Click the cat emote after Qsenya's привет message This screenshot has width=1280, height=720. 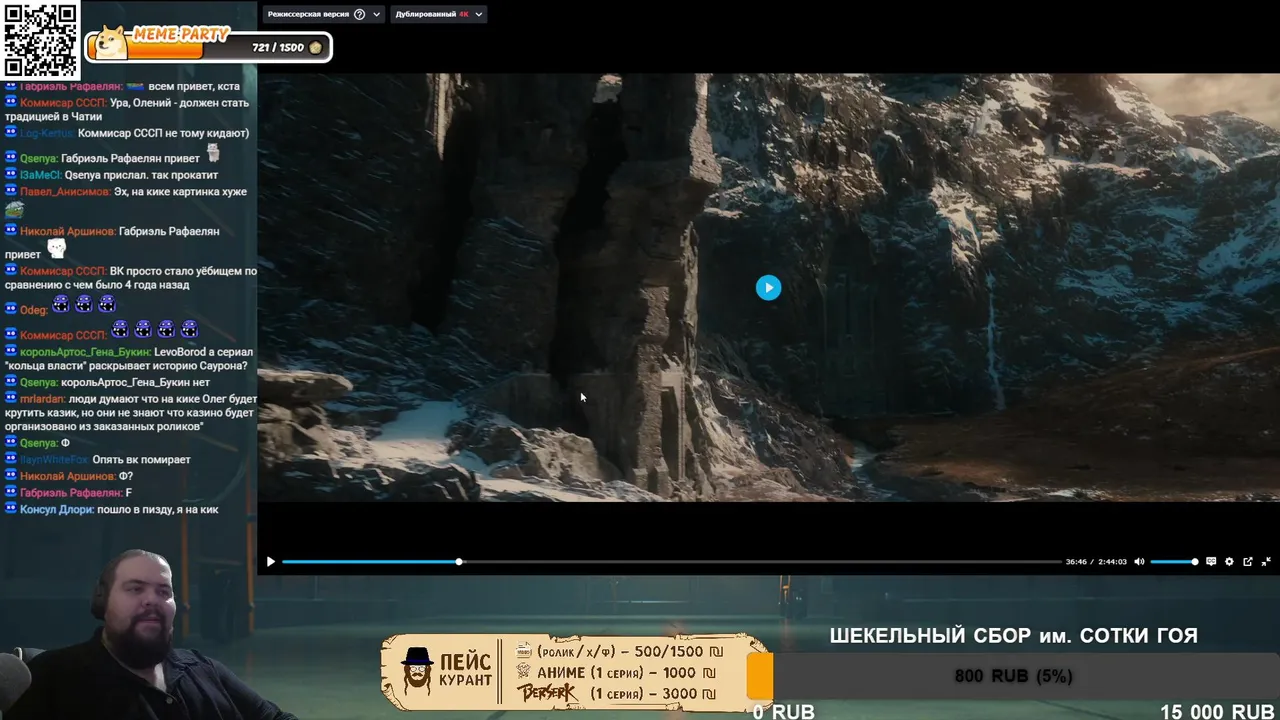pos(212,153)
